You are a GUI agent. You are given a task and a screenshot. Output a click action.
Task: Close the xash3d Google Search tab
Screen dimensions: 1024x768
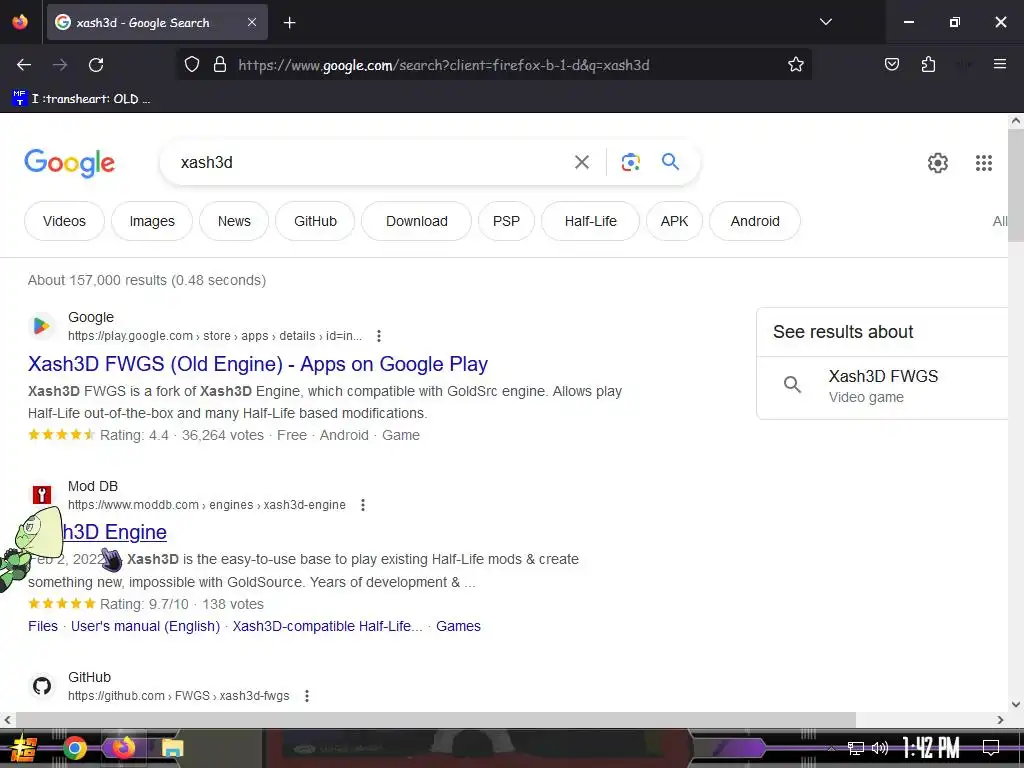pos(252,22)
